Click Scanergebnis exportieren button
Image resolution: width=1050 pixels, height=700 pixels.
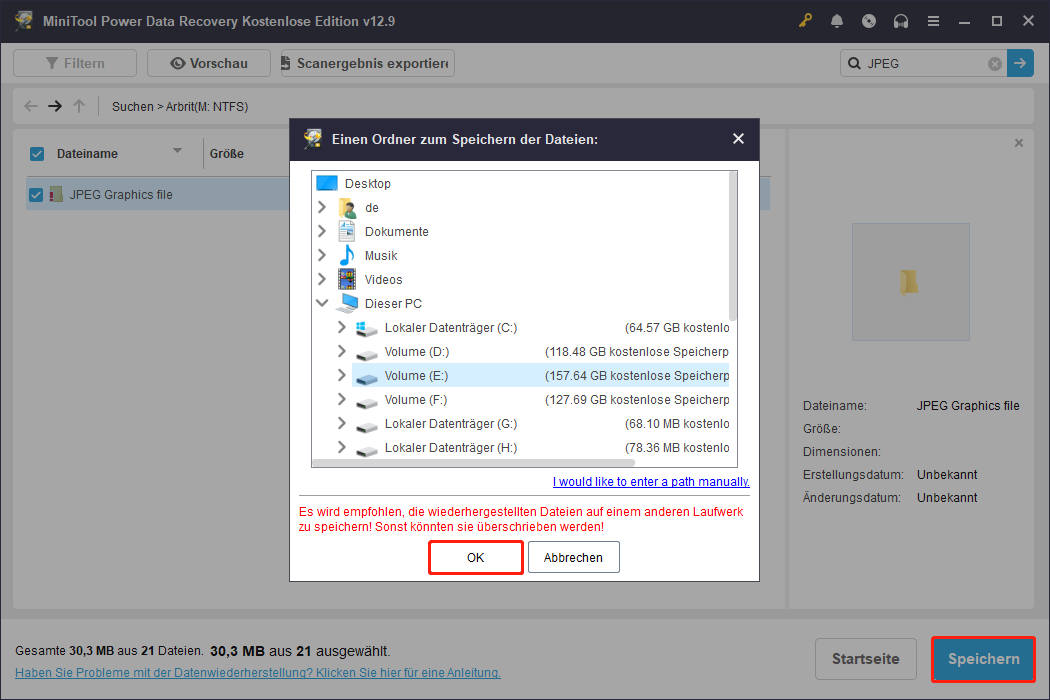(x=368, y=63)
